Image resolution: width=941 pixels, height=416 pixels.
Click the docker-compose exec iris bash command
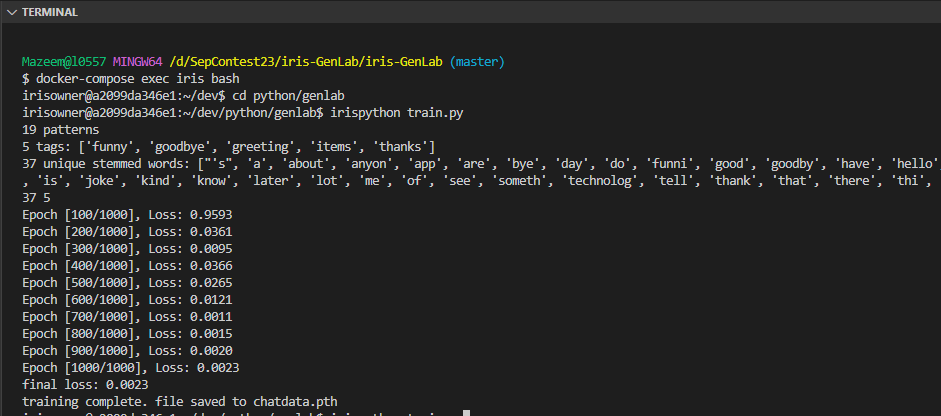[x=135, y=78]
